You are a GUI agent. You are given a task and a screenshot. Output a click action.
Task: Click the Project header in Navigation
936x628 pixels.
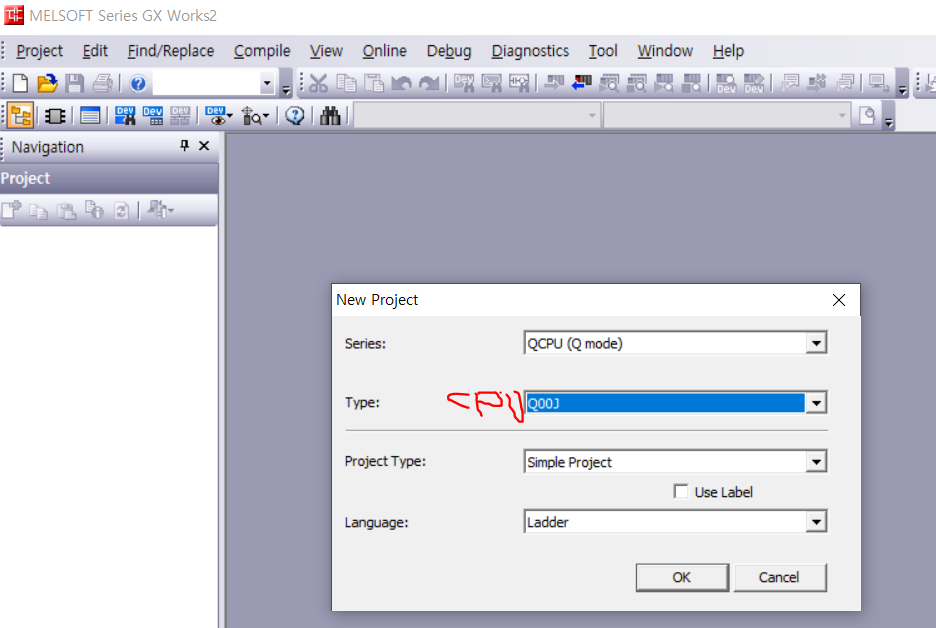coord(109,178)
